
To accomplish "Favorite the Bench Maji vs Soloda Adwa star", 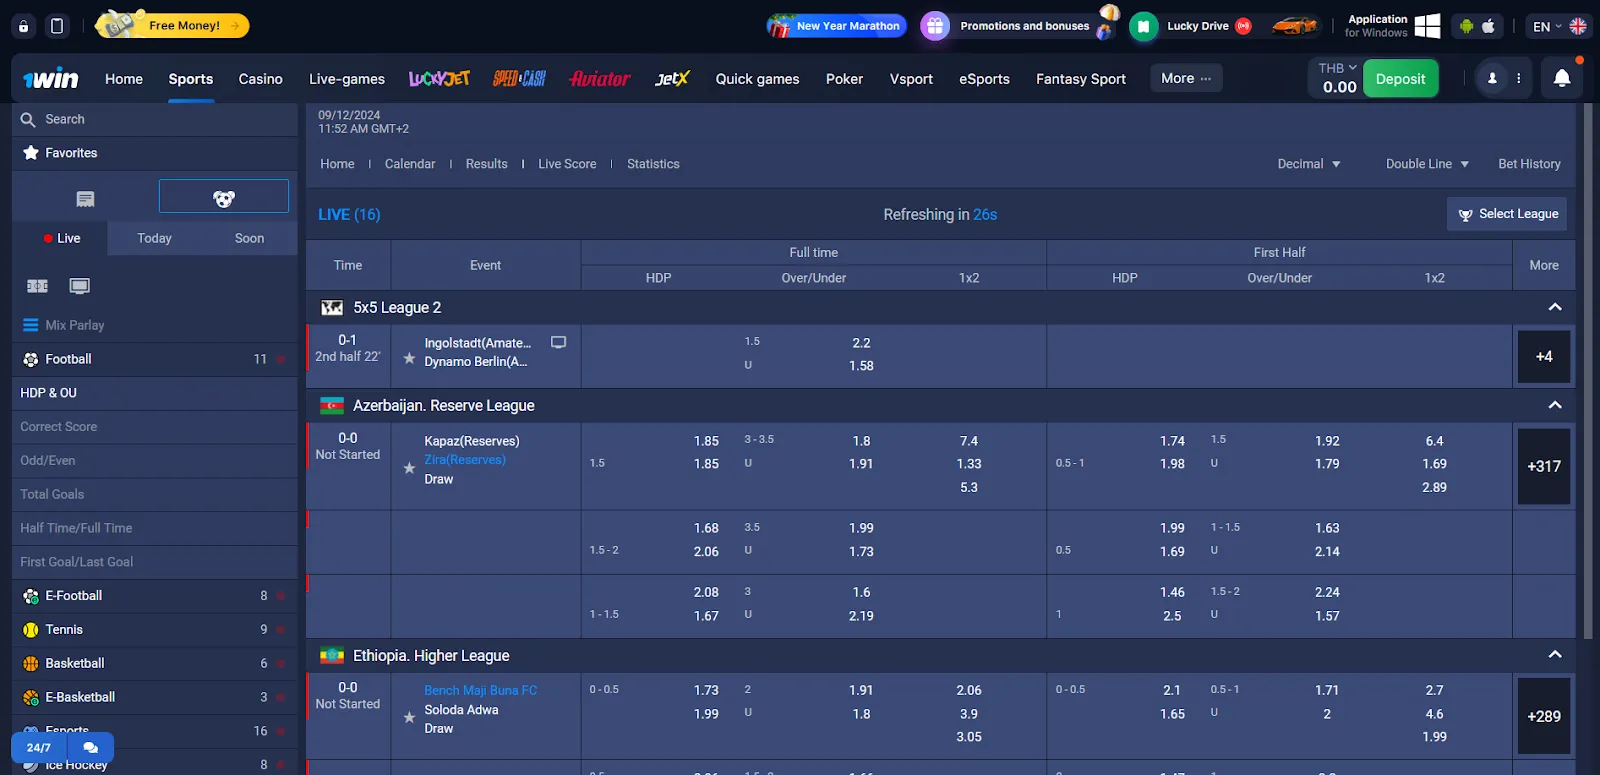I will pos(409,717).
